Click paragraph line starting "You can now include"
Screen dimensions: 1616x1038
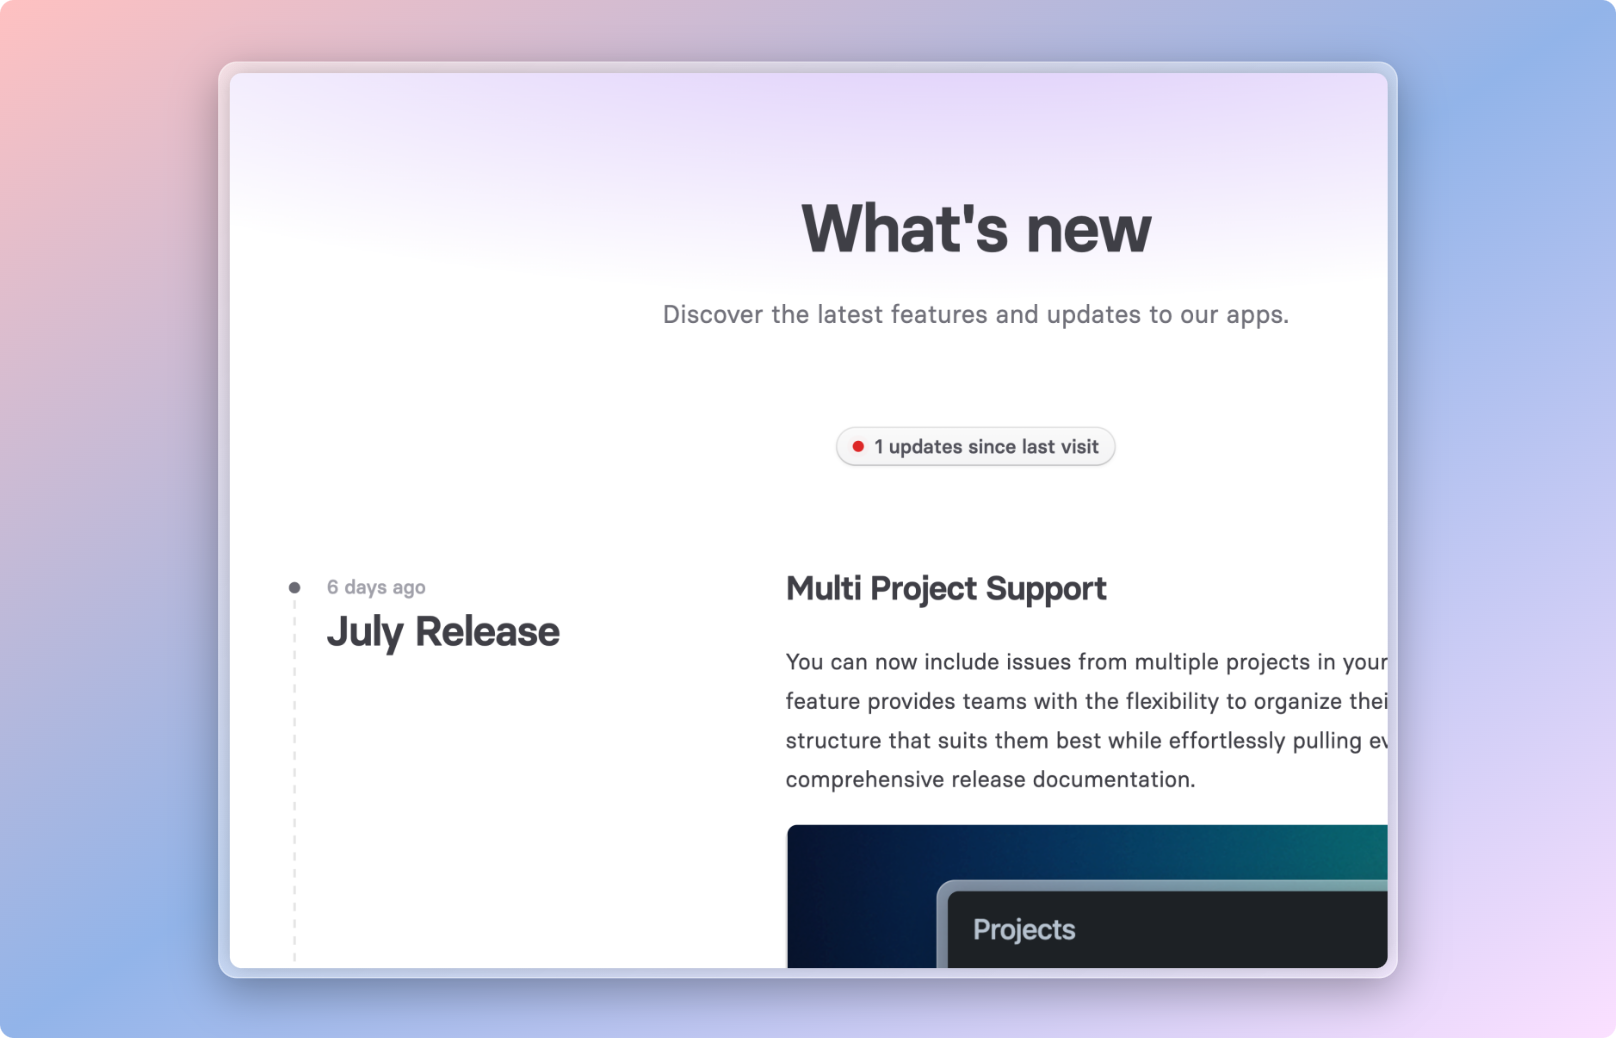[1085, 662]
